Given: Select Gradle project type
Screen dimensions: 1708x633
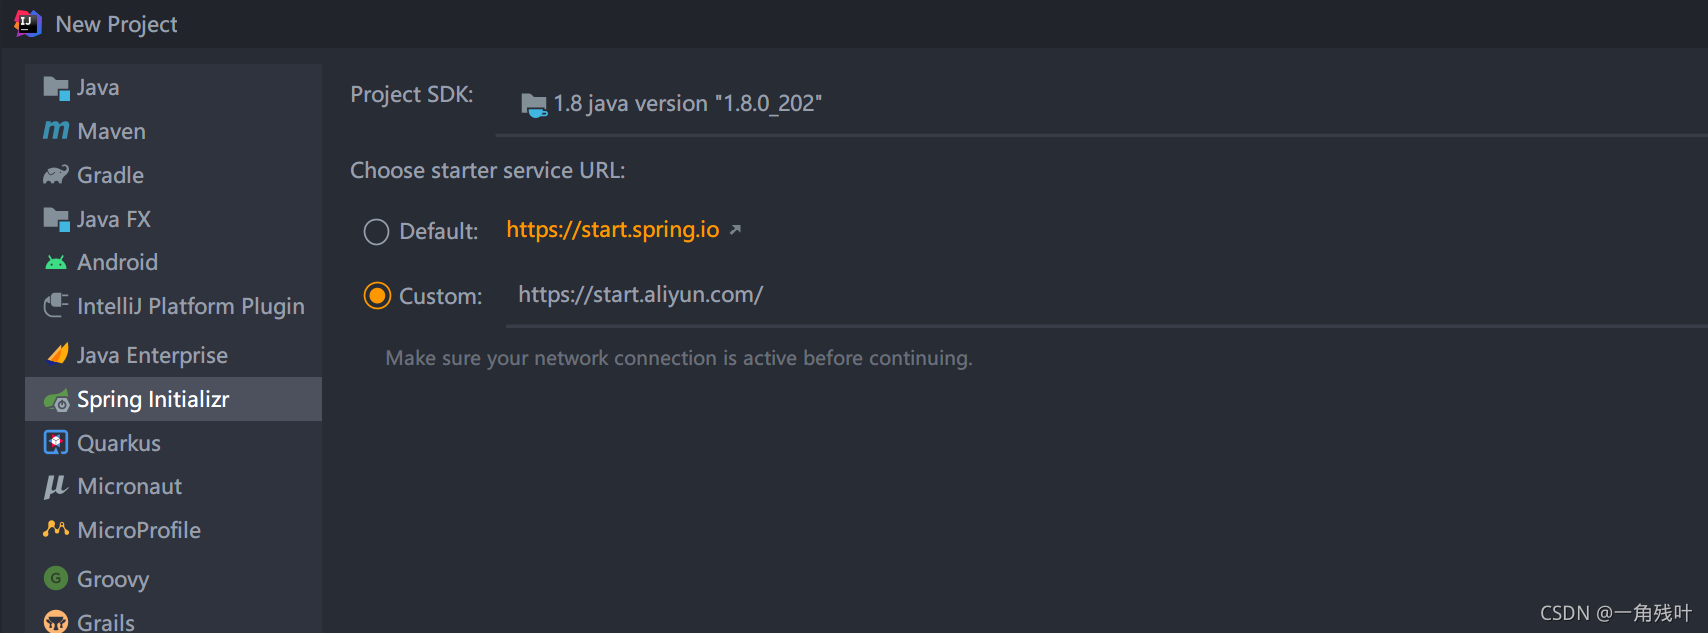Looking at the screenshot, I should [173, 175].
